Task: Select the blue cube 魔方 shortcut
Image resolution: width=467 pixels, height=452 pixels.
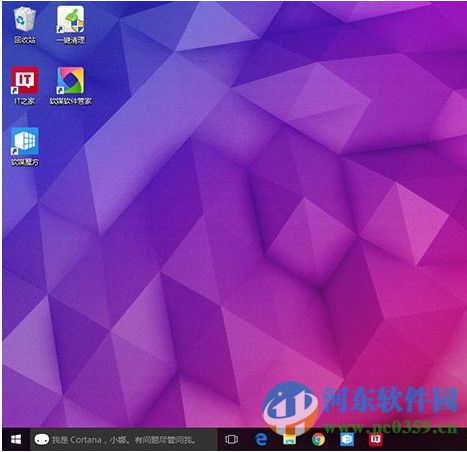Action: pyautogui.click(x=25, y=147)
